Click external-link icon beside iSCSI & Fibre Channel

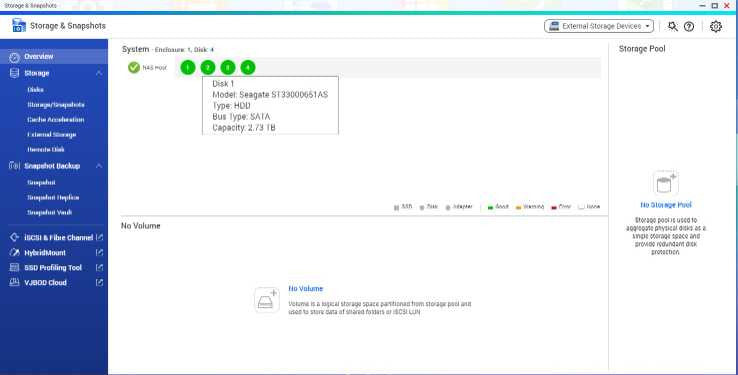(x=99, y=238)
